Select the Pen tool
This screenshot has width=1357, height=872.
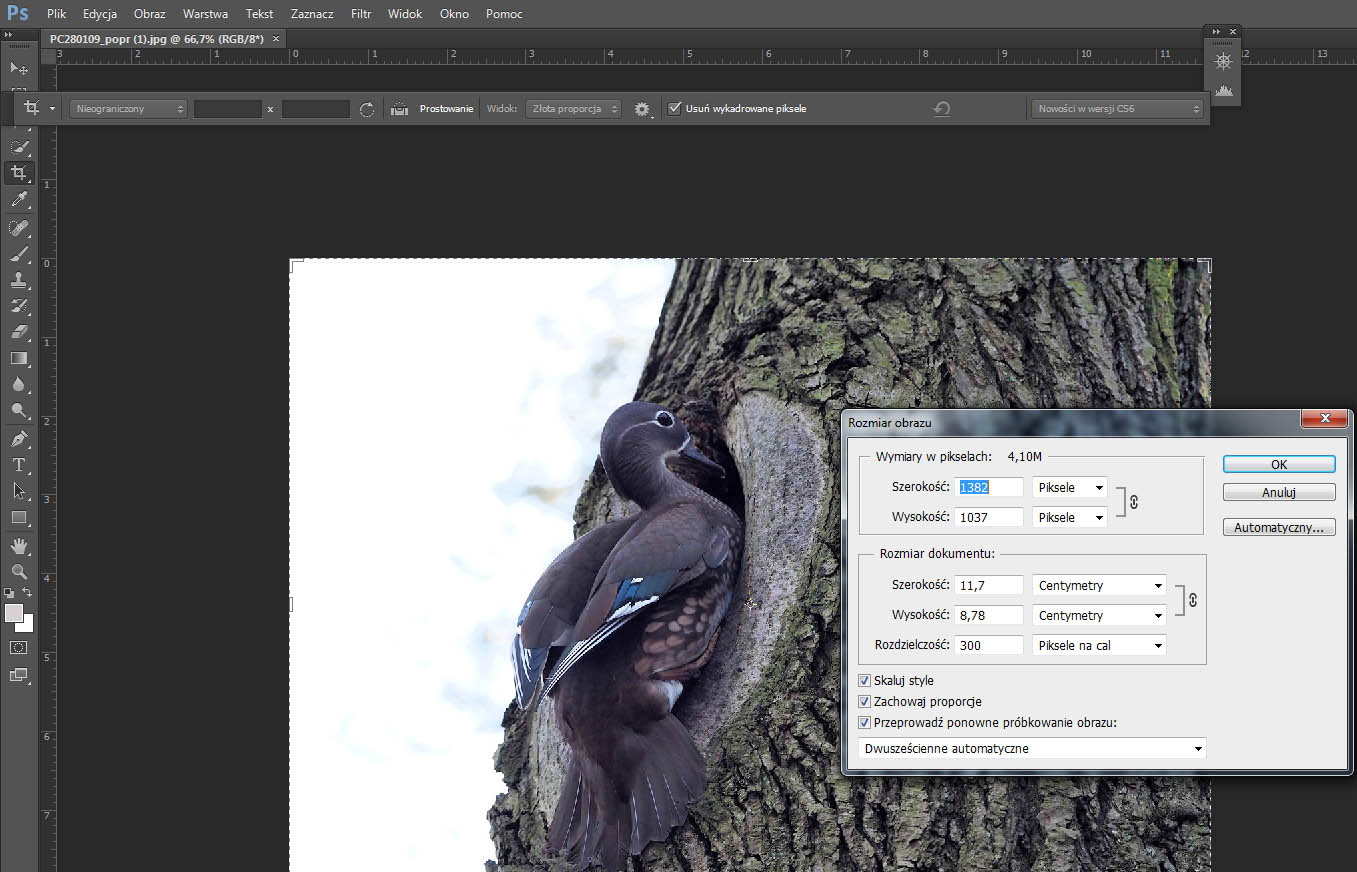coord(18,439)
